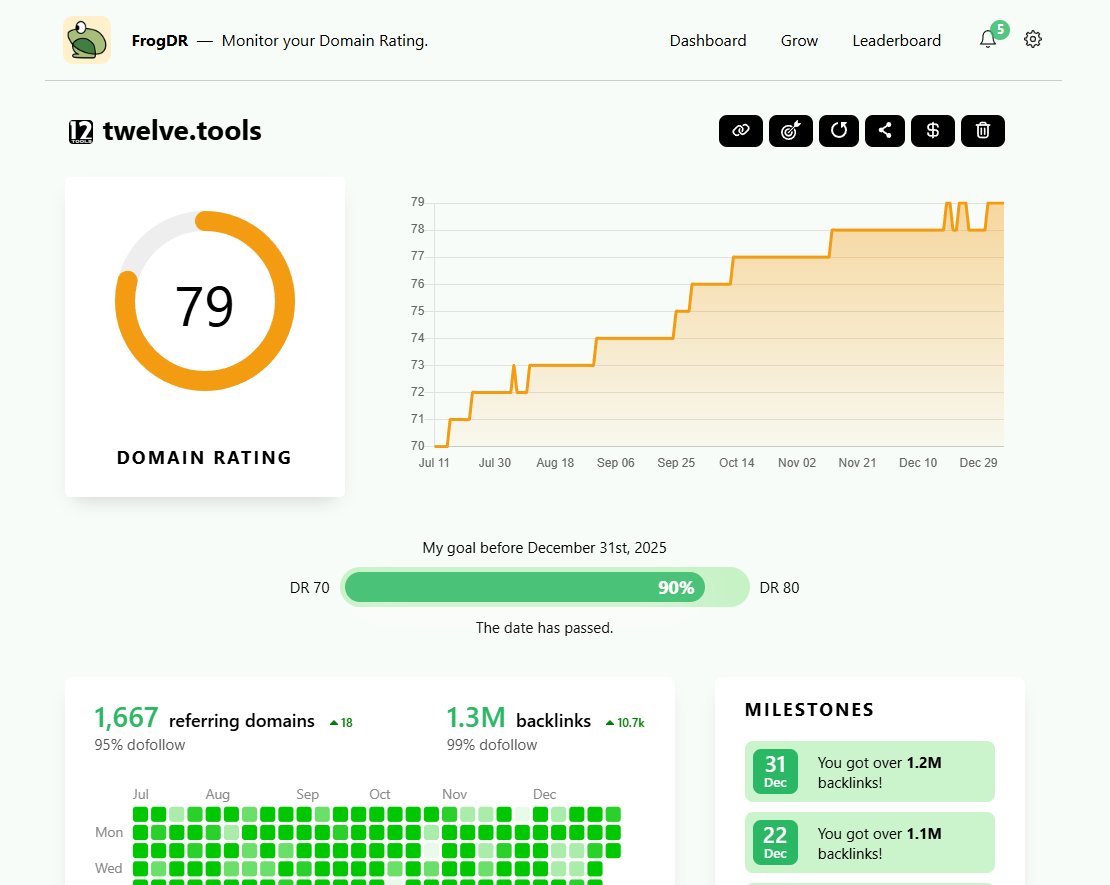Click the twelve.tools favicon icon

coord(81,132)
